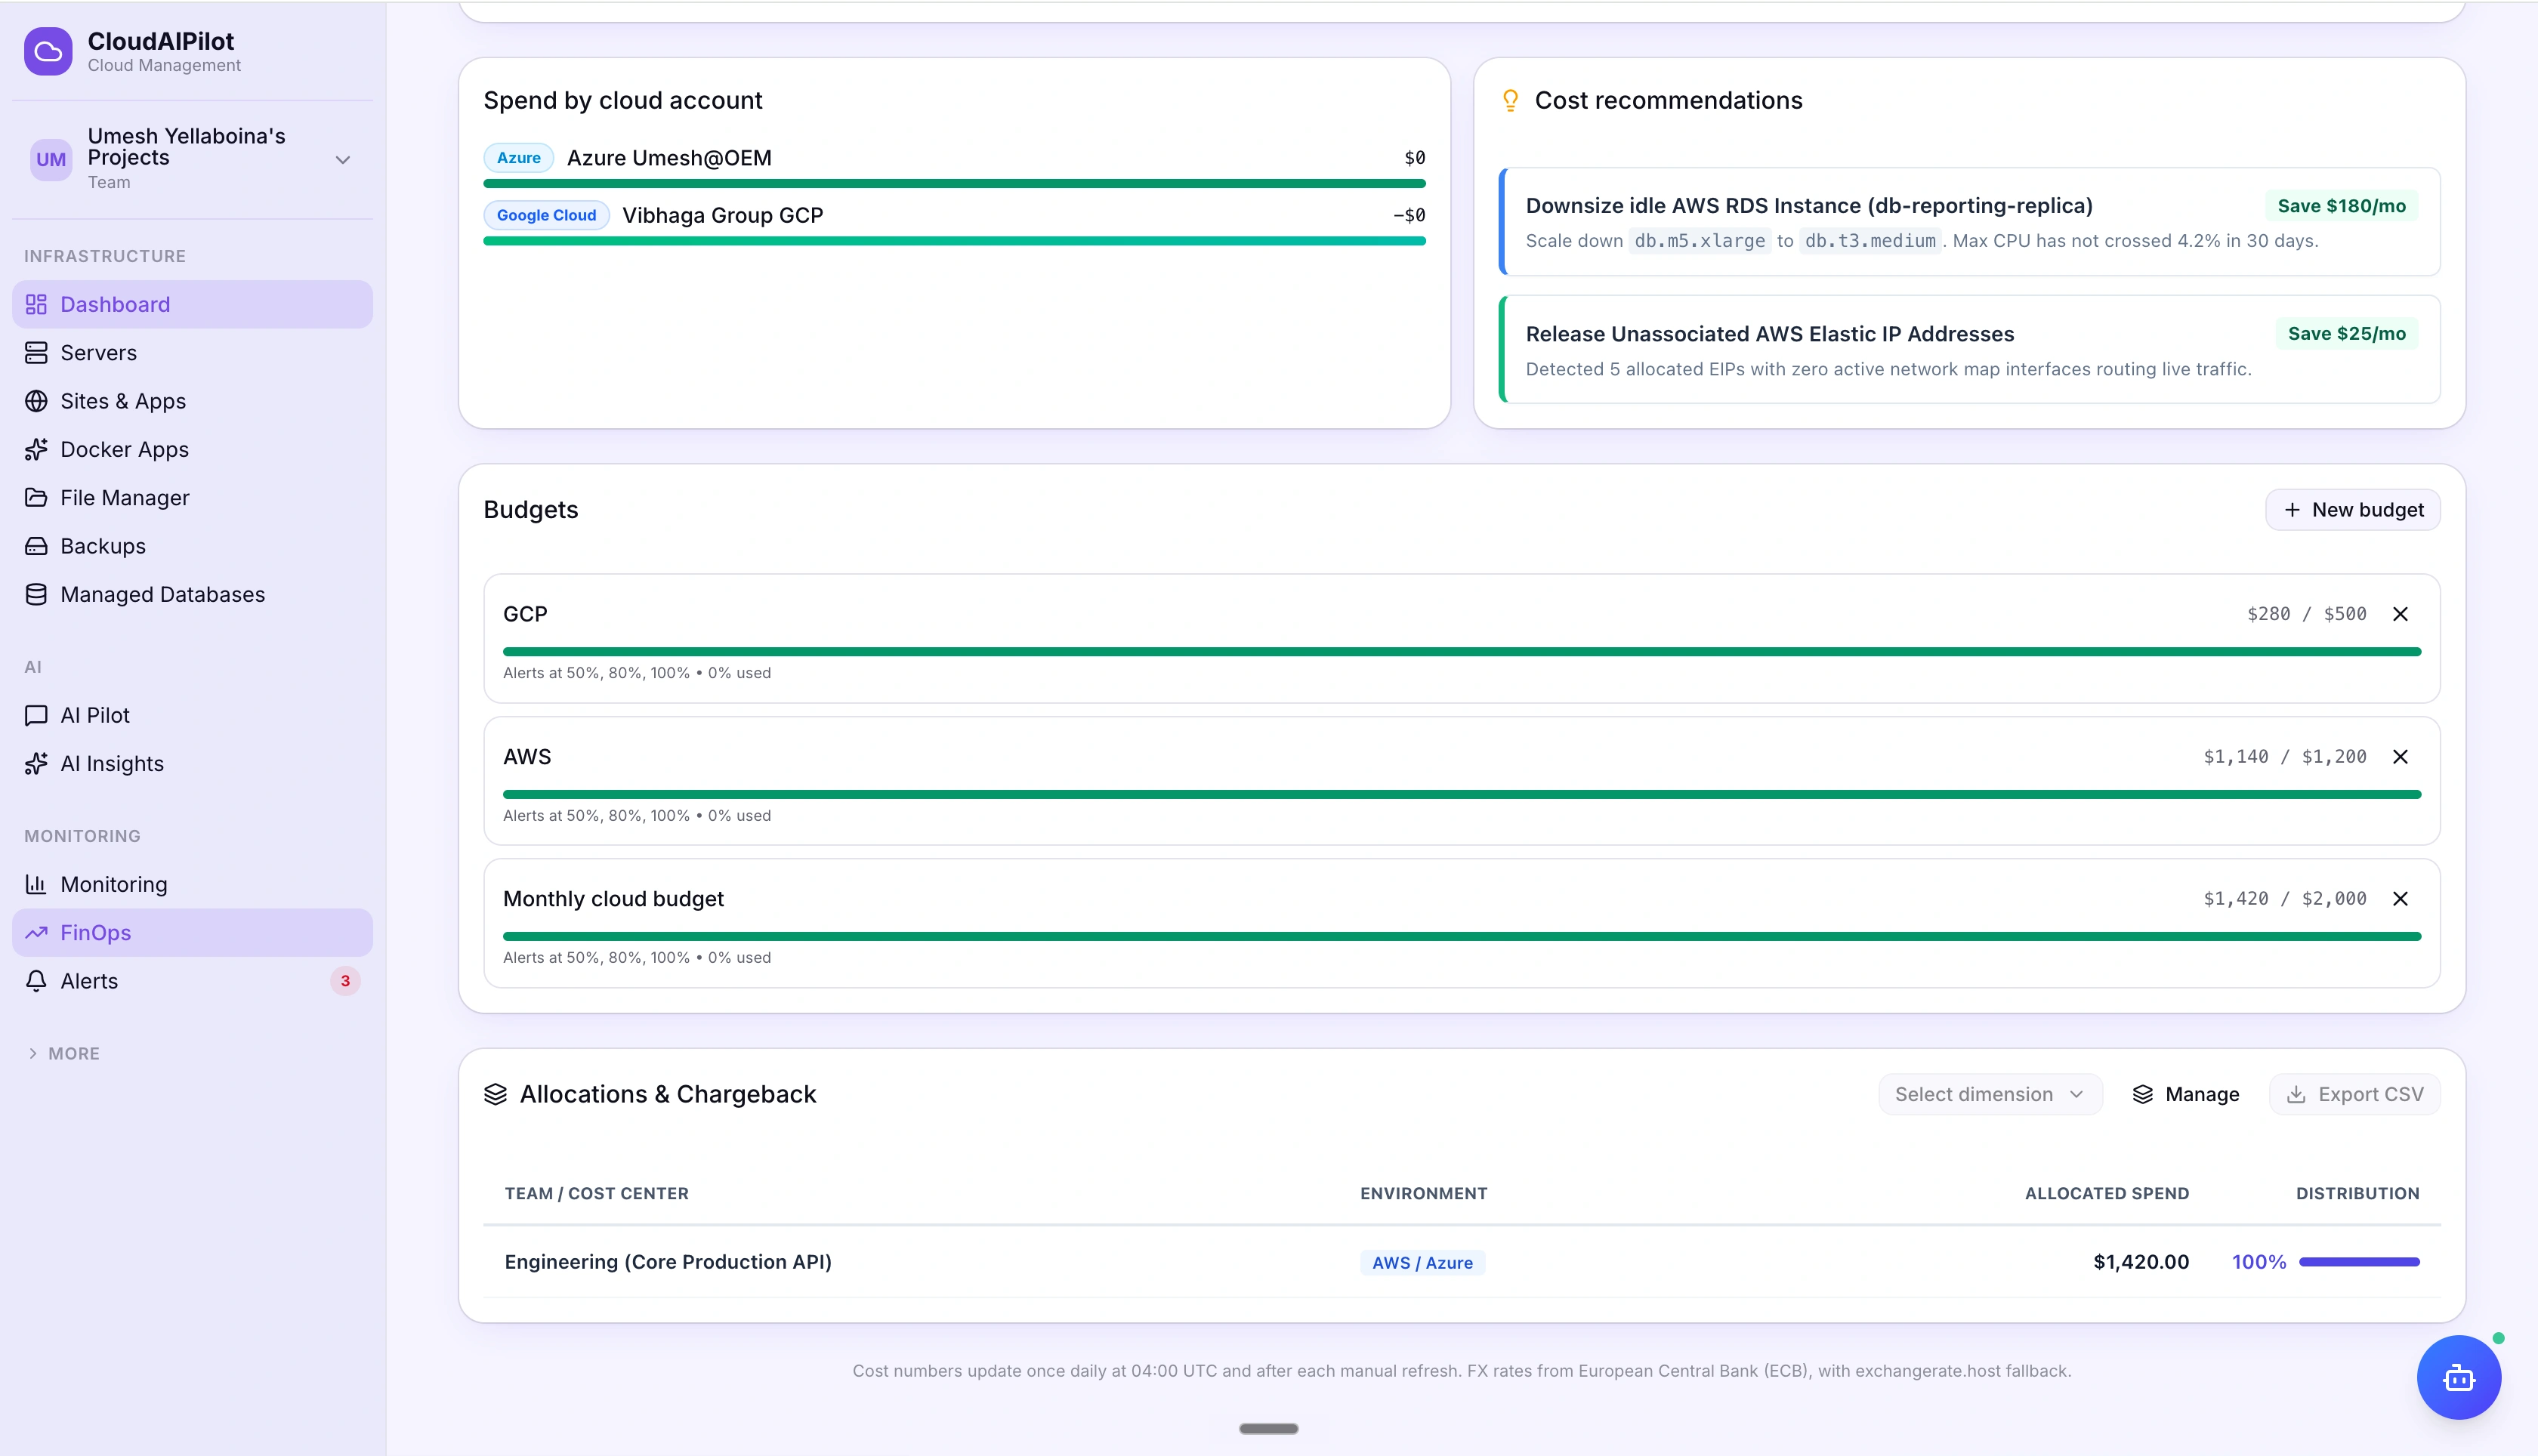The height and width of the screenshot is (1456, 2538).
Task: Click the AWS budget progress bar
Action: tap(1462, 795)
